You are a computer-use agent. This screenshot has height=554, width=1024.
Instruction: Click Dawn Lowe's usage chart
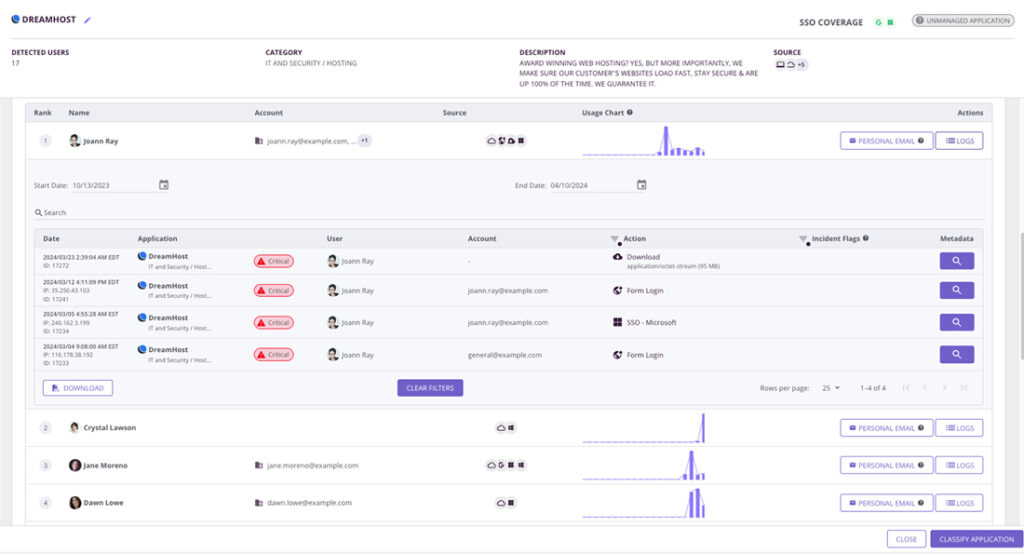point(643,503)
